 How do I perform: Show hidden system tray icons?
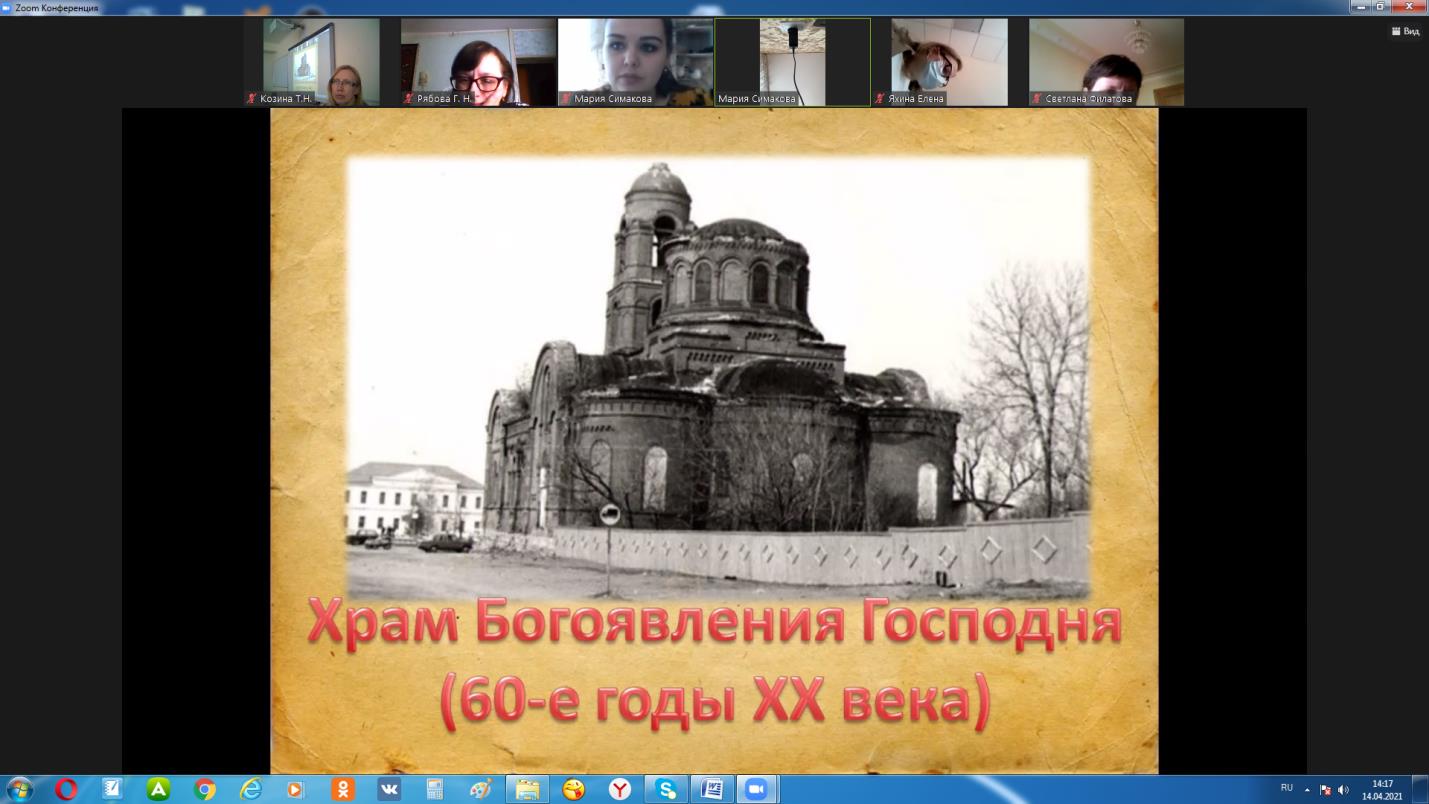[1307, 789]
